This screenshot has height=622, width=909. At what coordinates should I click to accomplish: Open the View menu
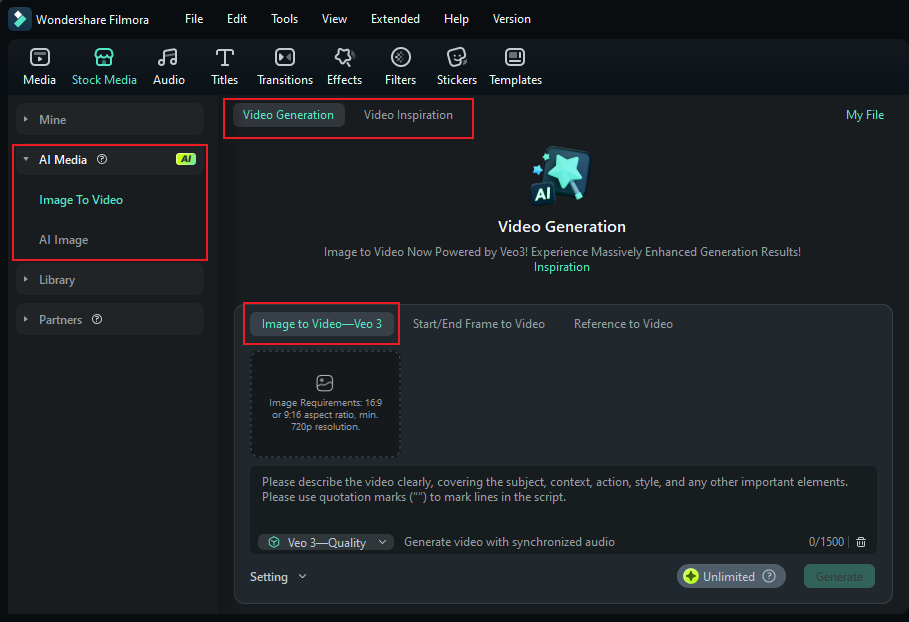(x=334, y=19)
